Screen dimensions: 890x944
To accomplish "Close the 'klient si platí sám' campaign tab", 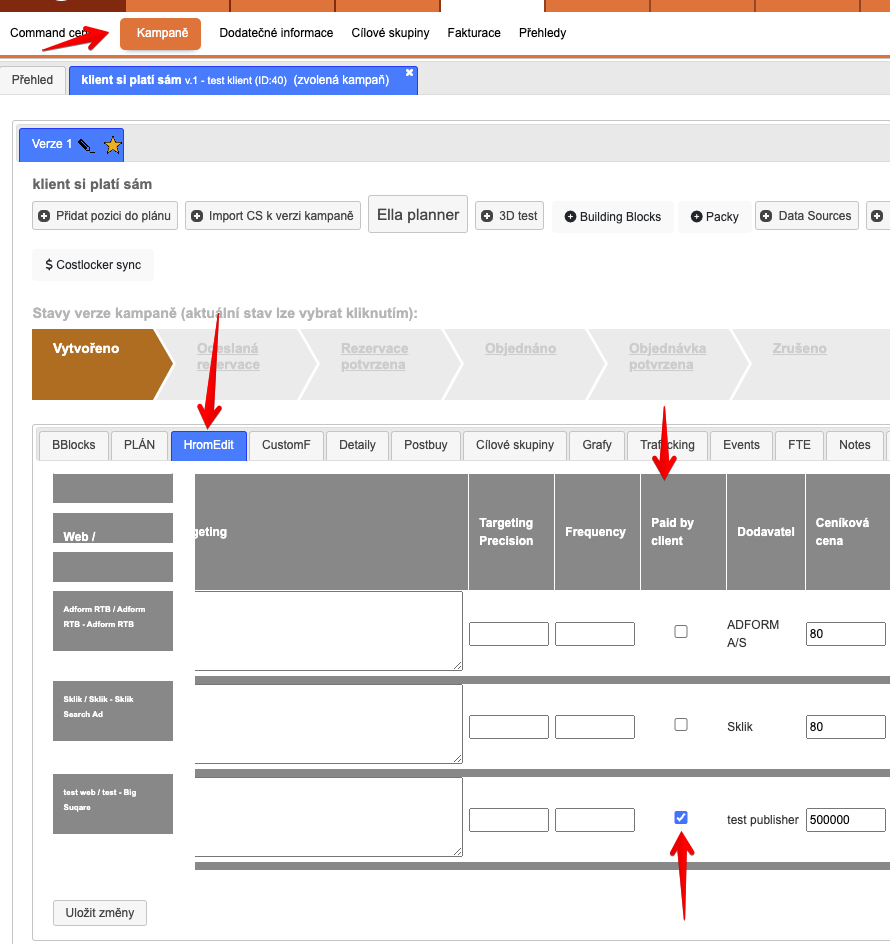I will pyautogui.click(x=409, y=73).
